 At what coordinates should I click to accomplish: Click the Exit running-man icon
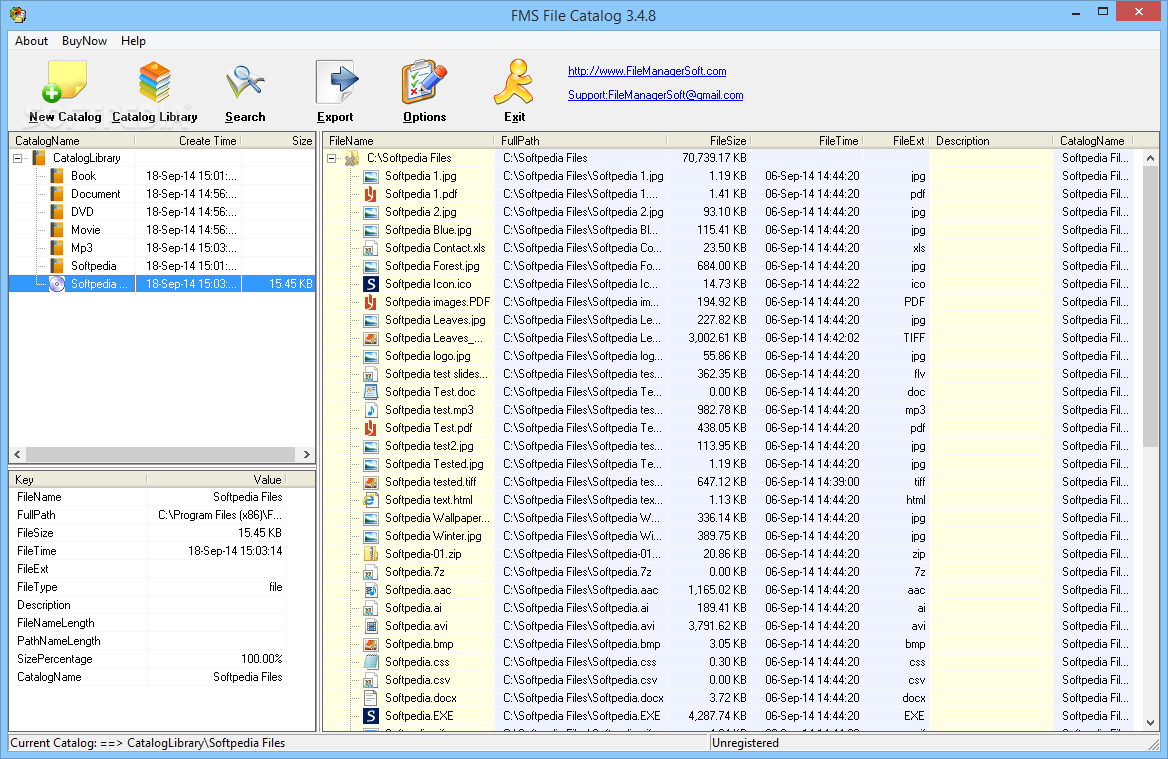[513, 82]
